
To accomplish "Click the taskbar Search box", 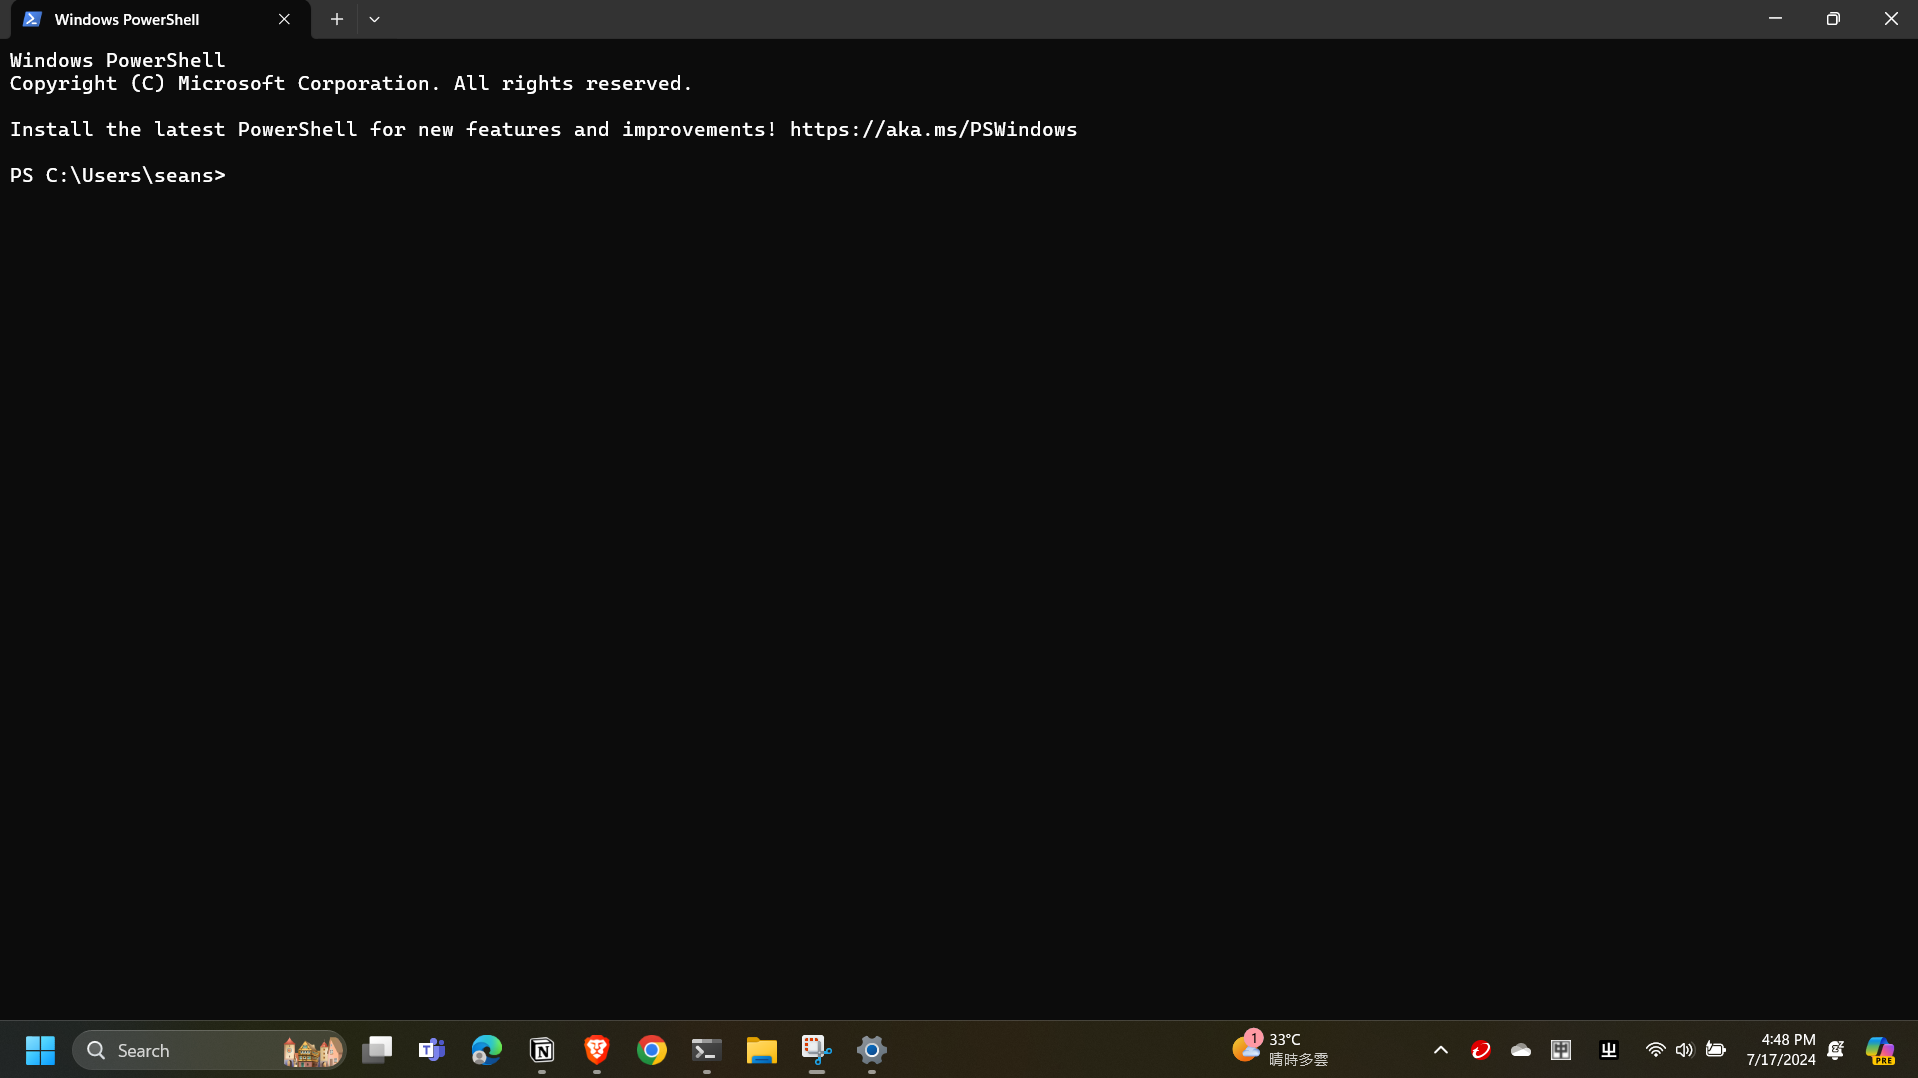I will click(209, 1050).
